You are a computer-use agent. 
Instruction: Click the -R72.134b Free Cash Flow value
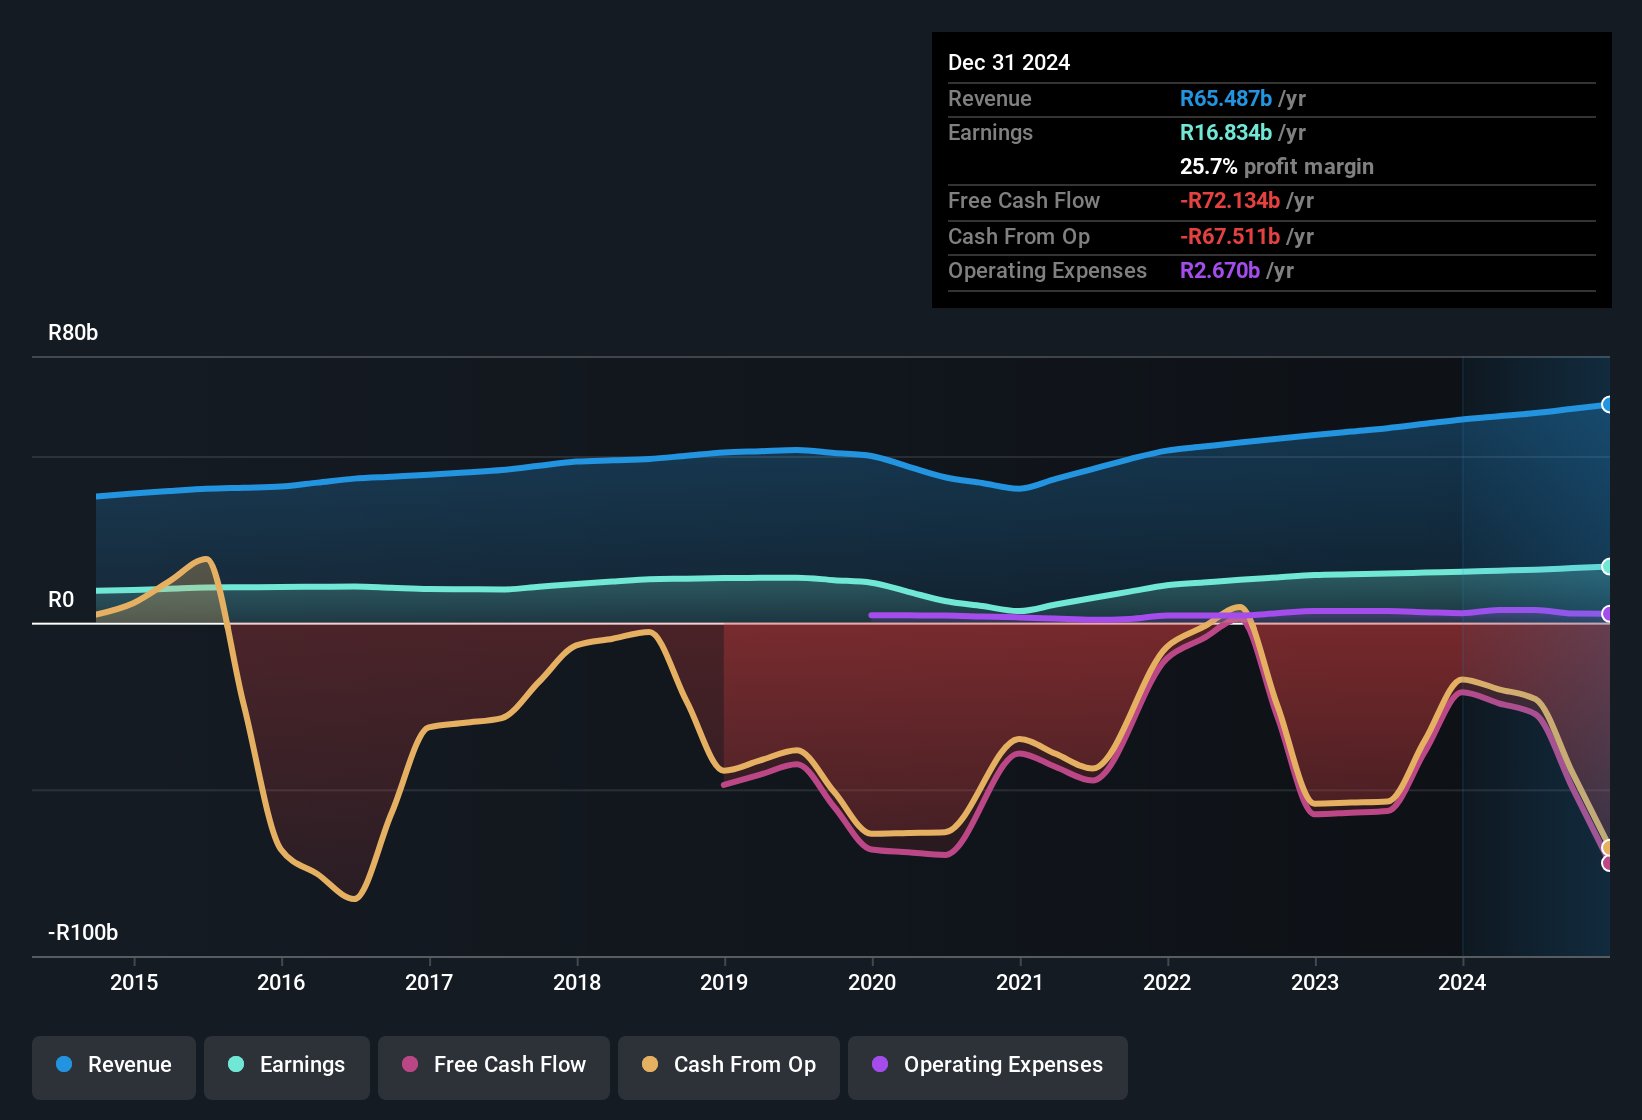1231,200
